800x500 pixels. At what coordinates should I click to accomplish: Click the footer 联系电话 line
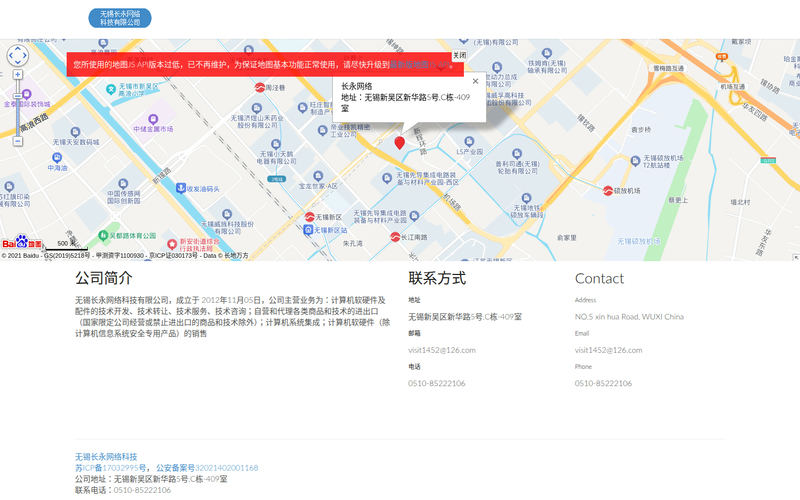click(123, 490)
